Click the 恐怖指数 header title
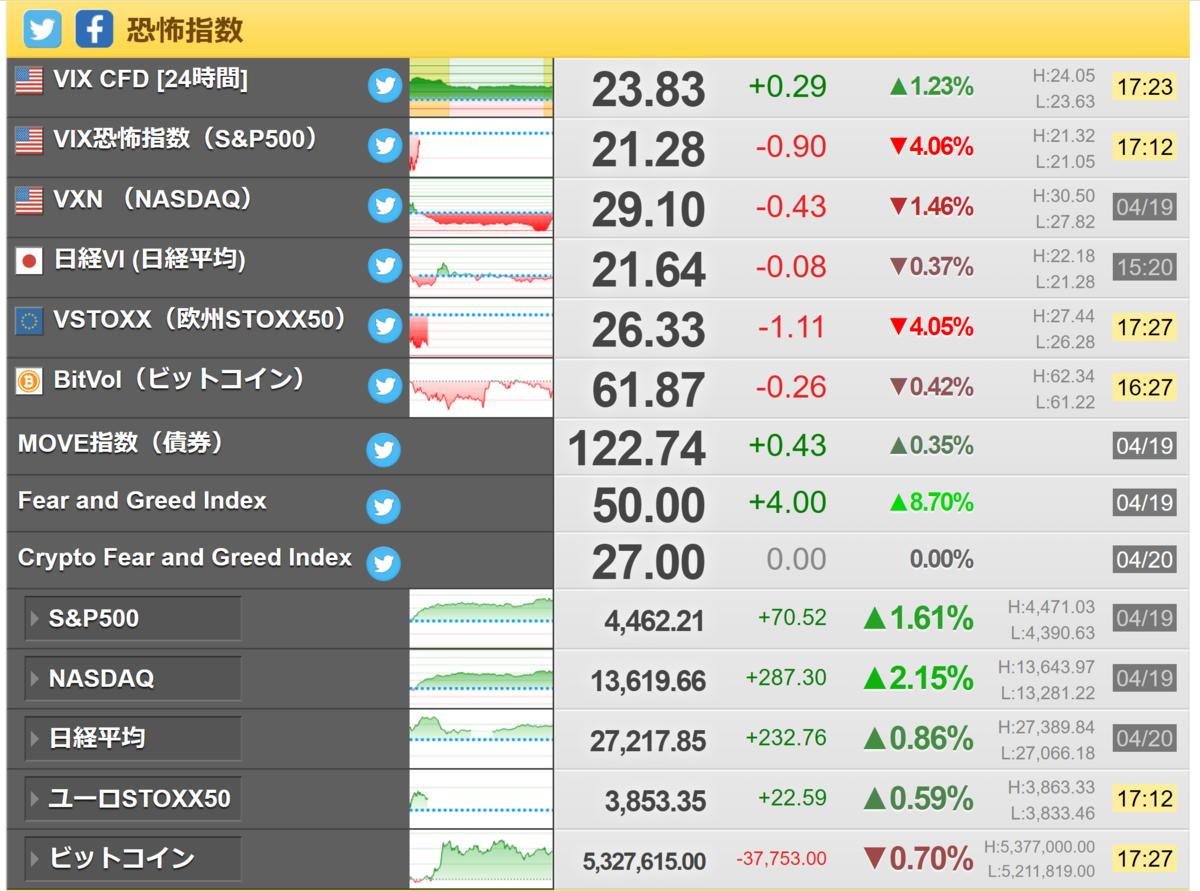Screen dimensions: 1200x891 [185, 29]
